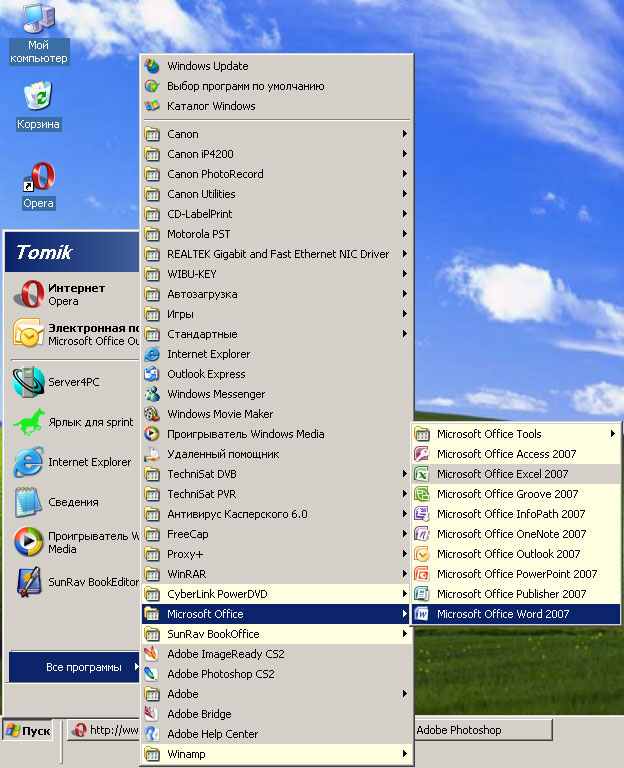
Task: Click the Opera shortcut icon on the desktop
Action: tap(39, 177)
